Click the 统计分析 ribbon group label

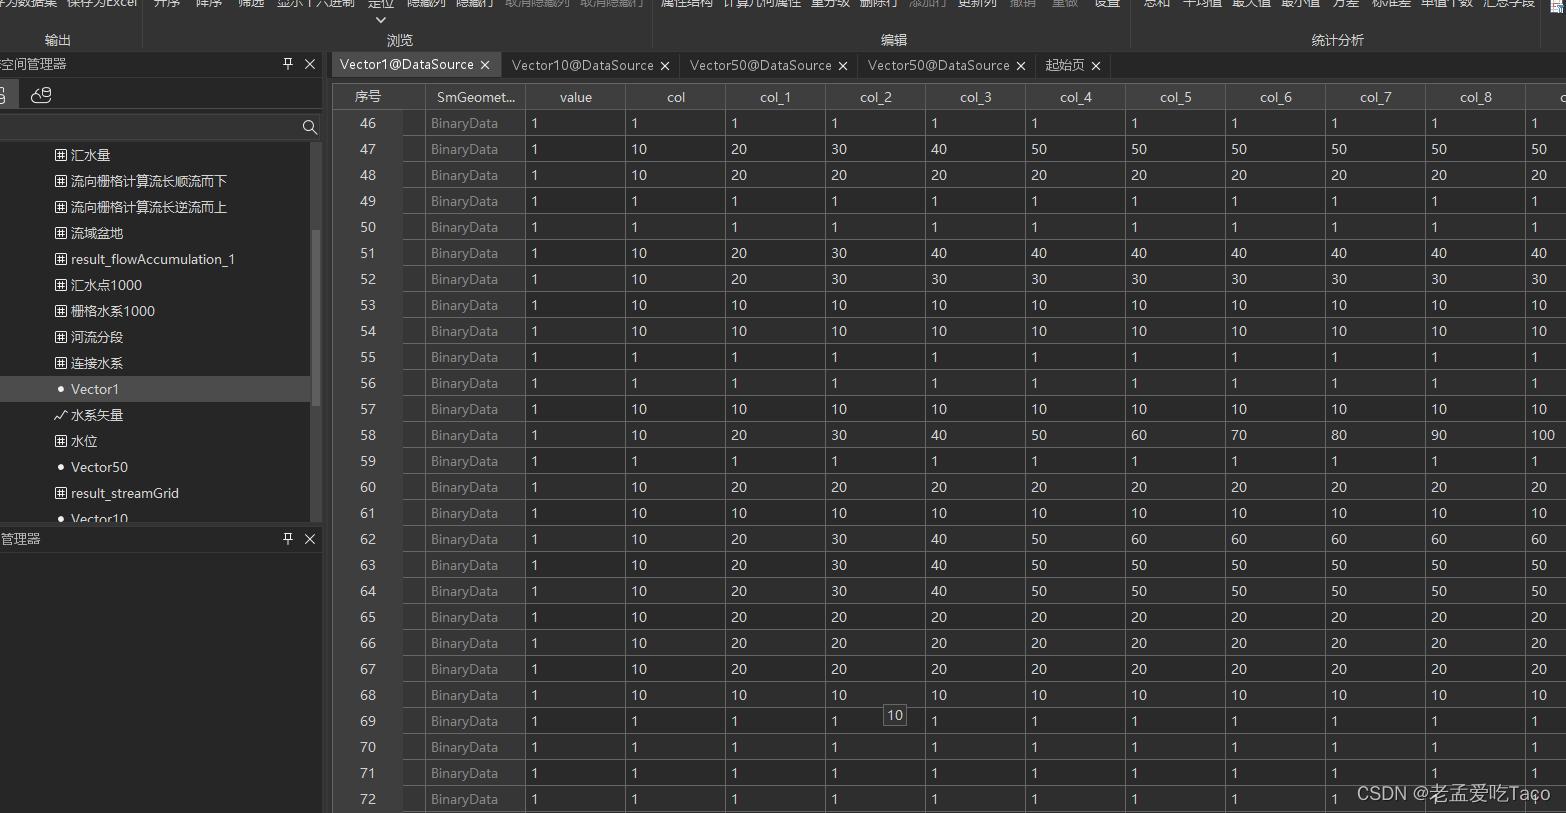click(1338, 40)
